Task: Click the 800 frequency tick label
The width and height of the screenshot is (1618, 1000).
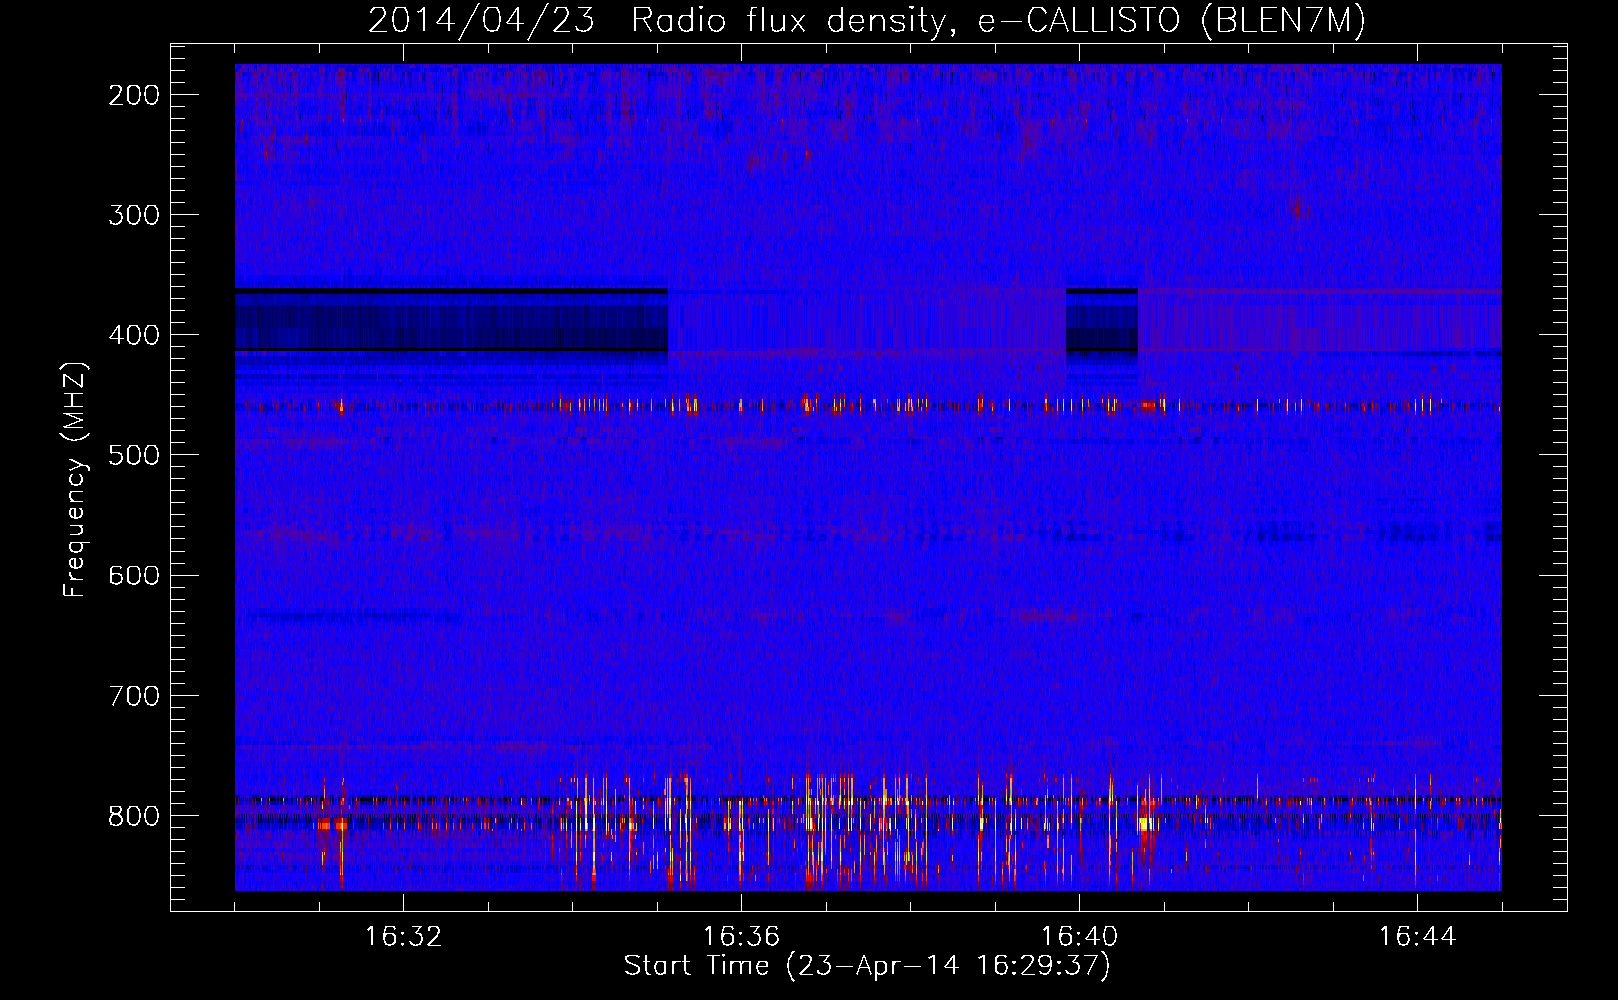Action: (x=134, y=815)
